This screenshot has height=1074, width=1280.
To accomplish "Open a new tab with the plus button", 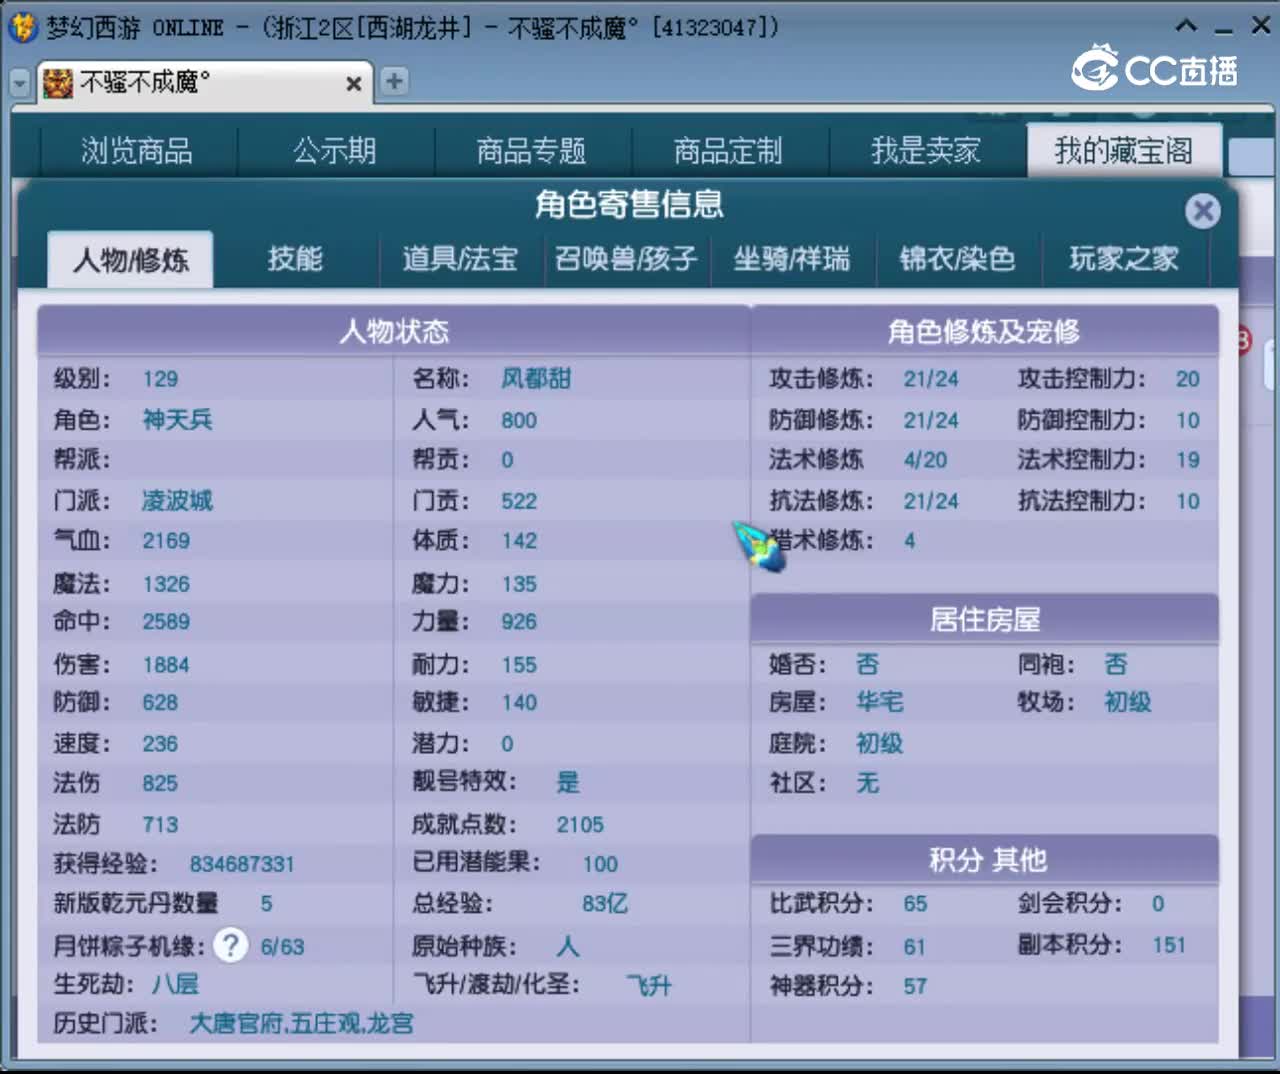I will pyautogui.click(x=394, y=81).
